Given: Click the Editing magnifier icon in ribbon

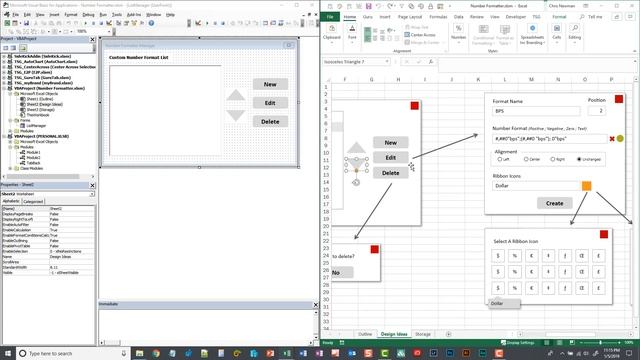Looking at the screenshot, I should (x=575, y=28).
